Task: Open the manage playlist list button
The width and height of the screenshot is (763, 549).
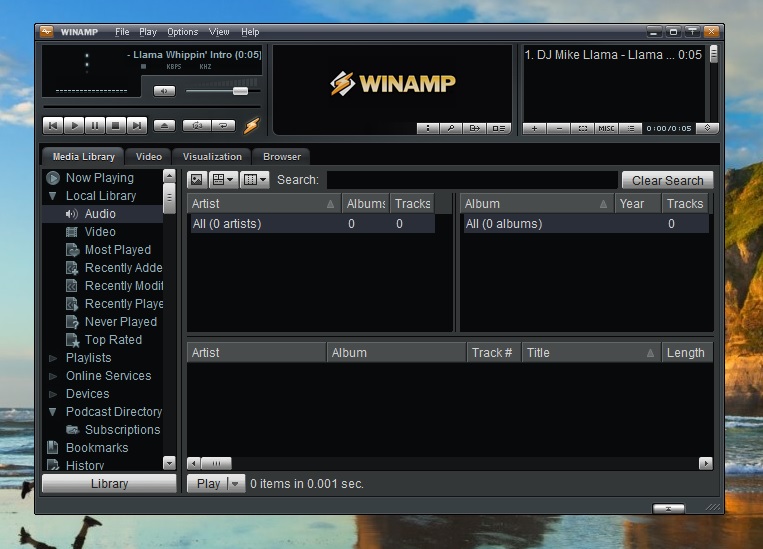Action: pos(631,128)
